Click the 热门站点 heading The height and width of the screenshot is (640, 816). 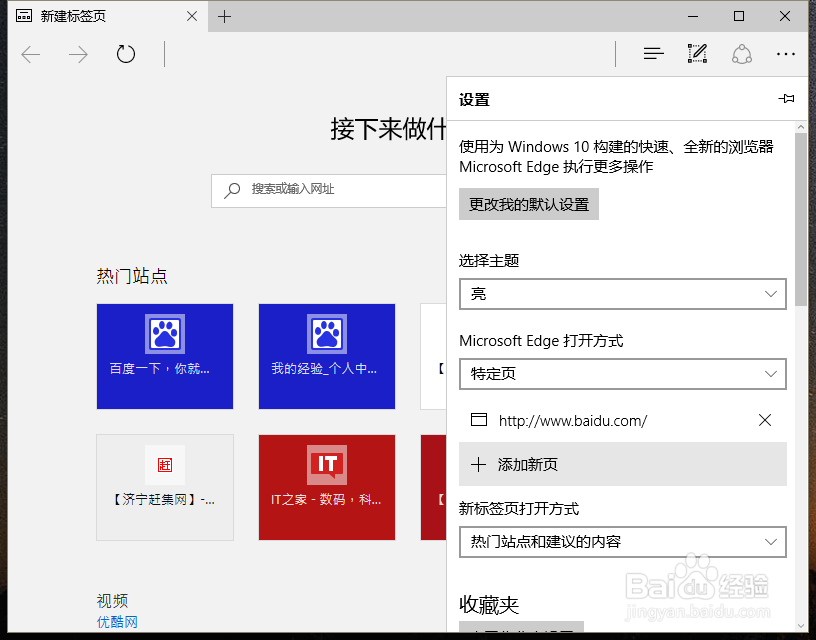click(x=132, y=276)
